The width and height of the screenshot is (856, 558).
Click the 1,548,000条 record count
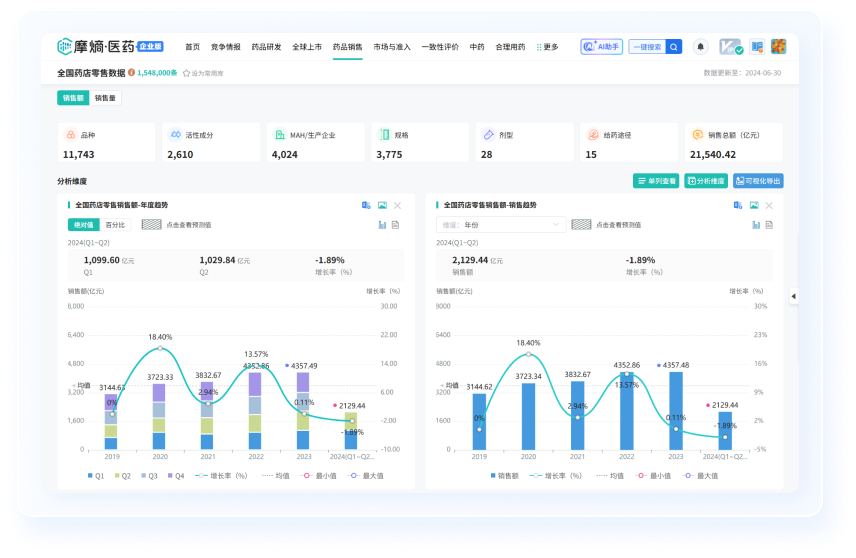point(157,73)
